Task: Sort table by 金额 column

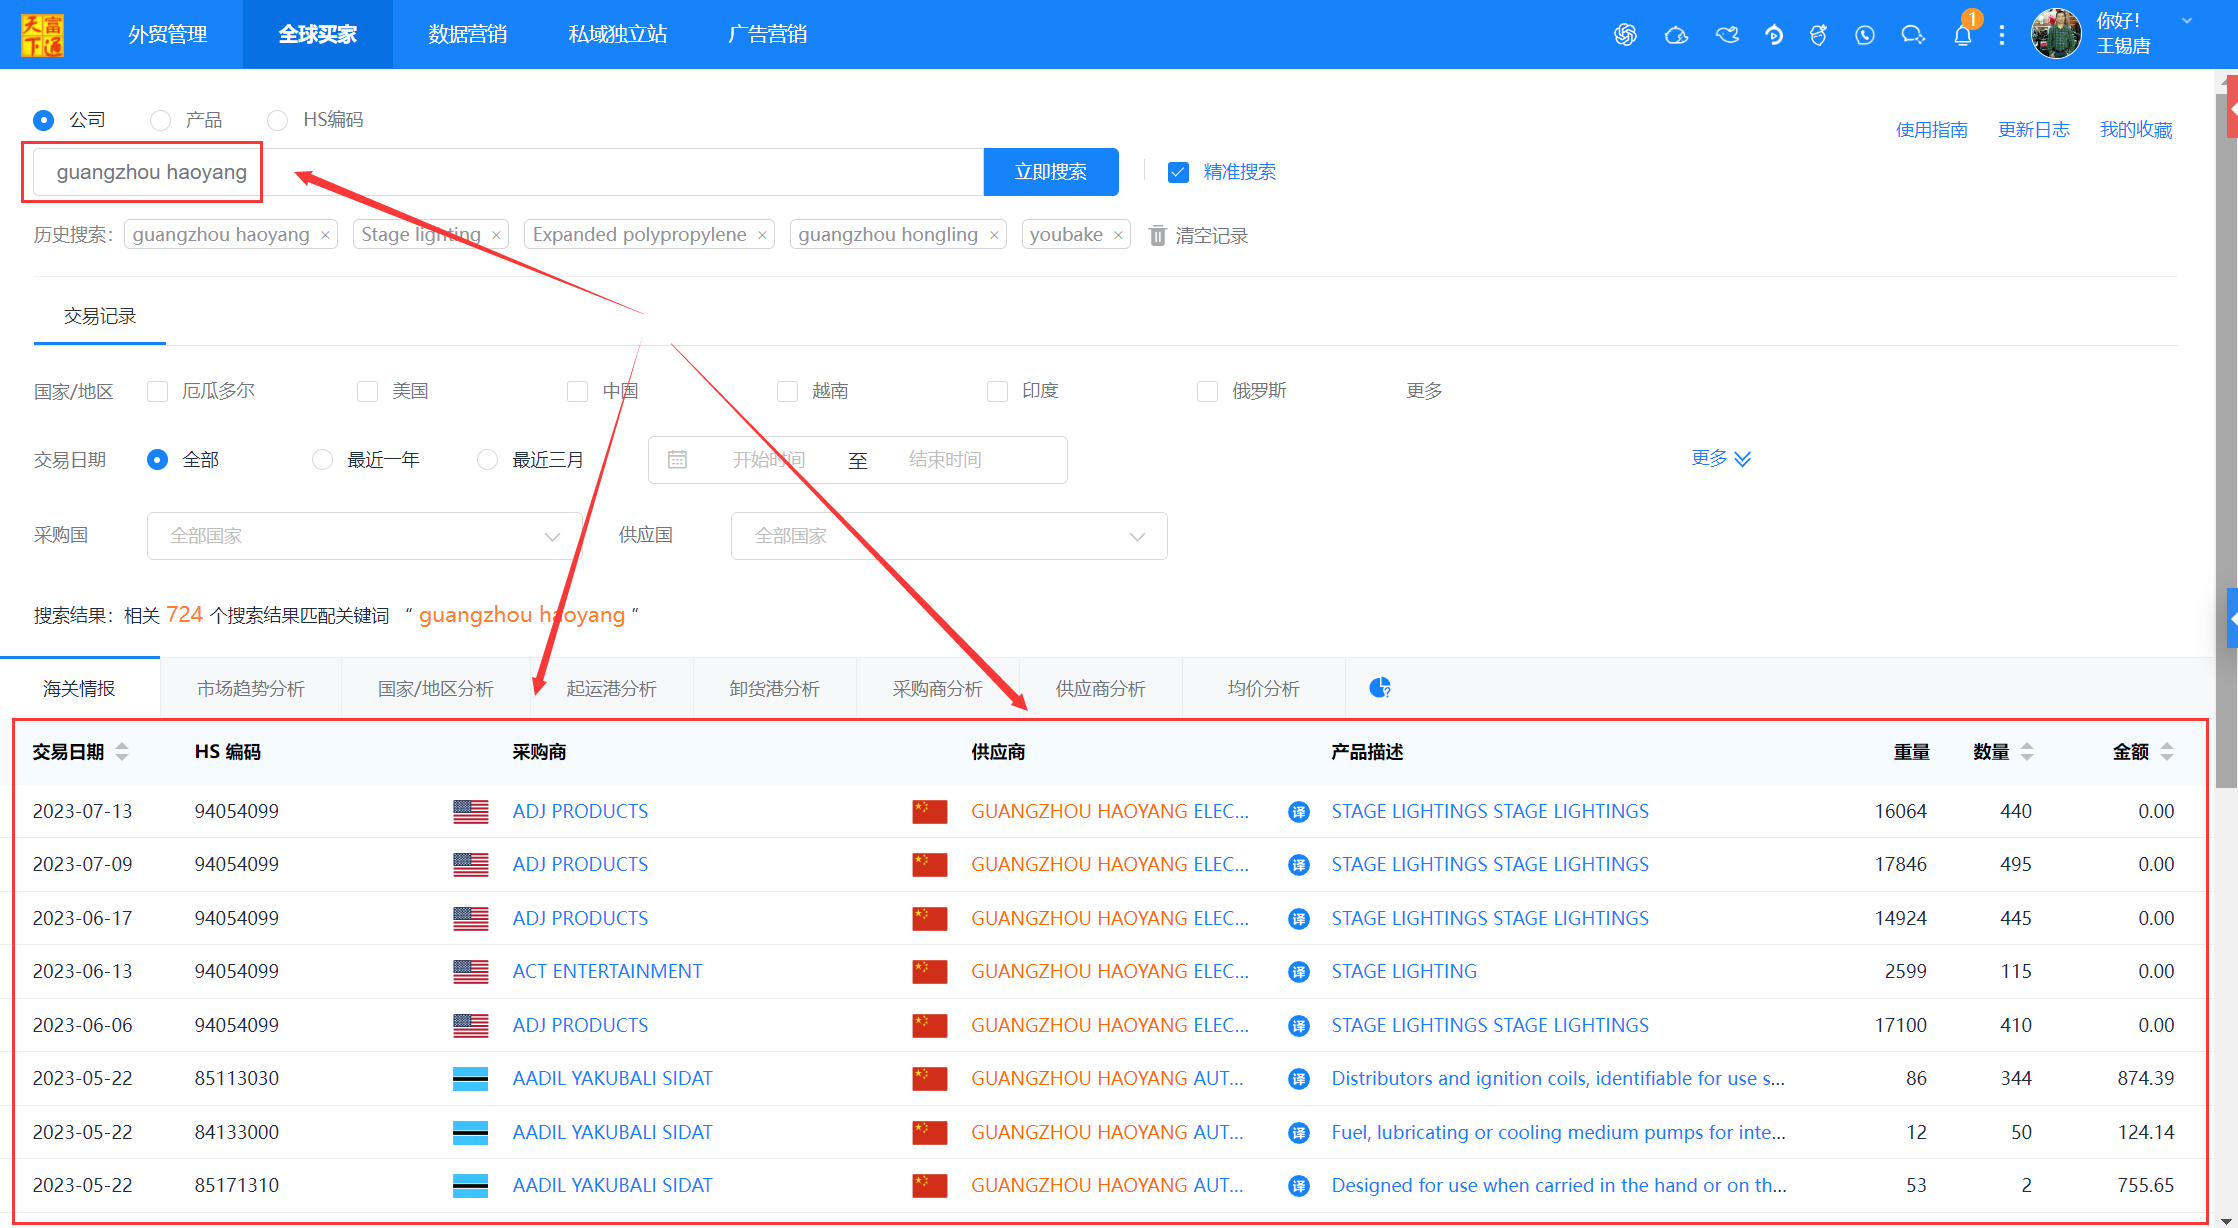Action: tap(2167, 752)
